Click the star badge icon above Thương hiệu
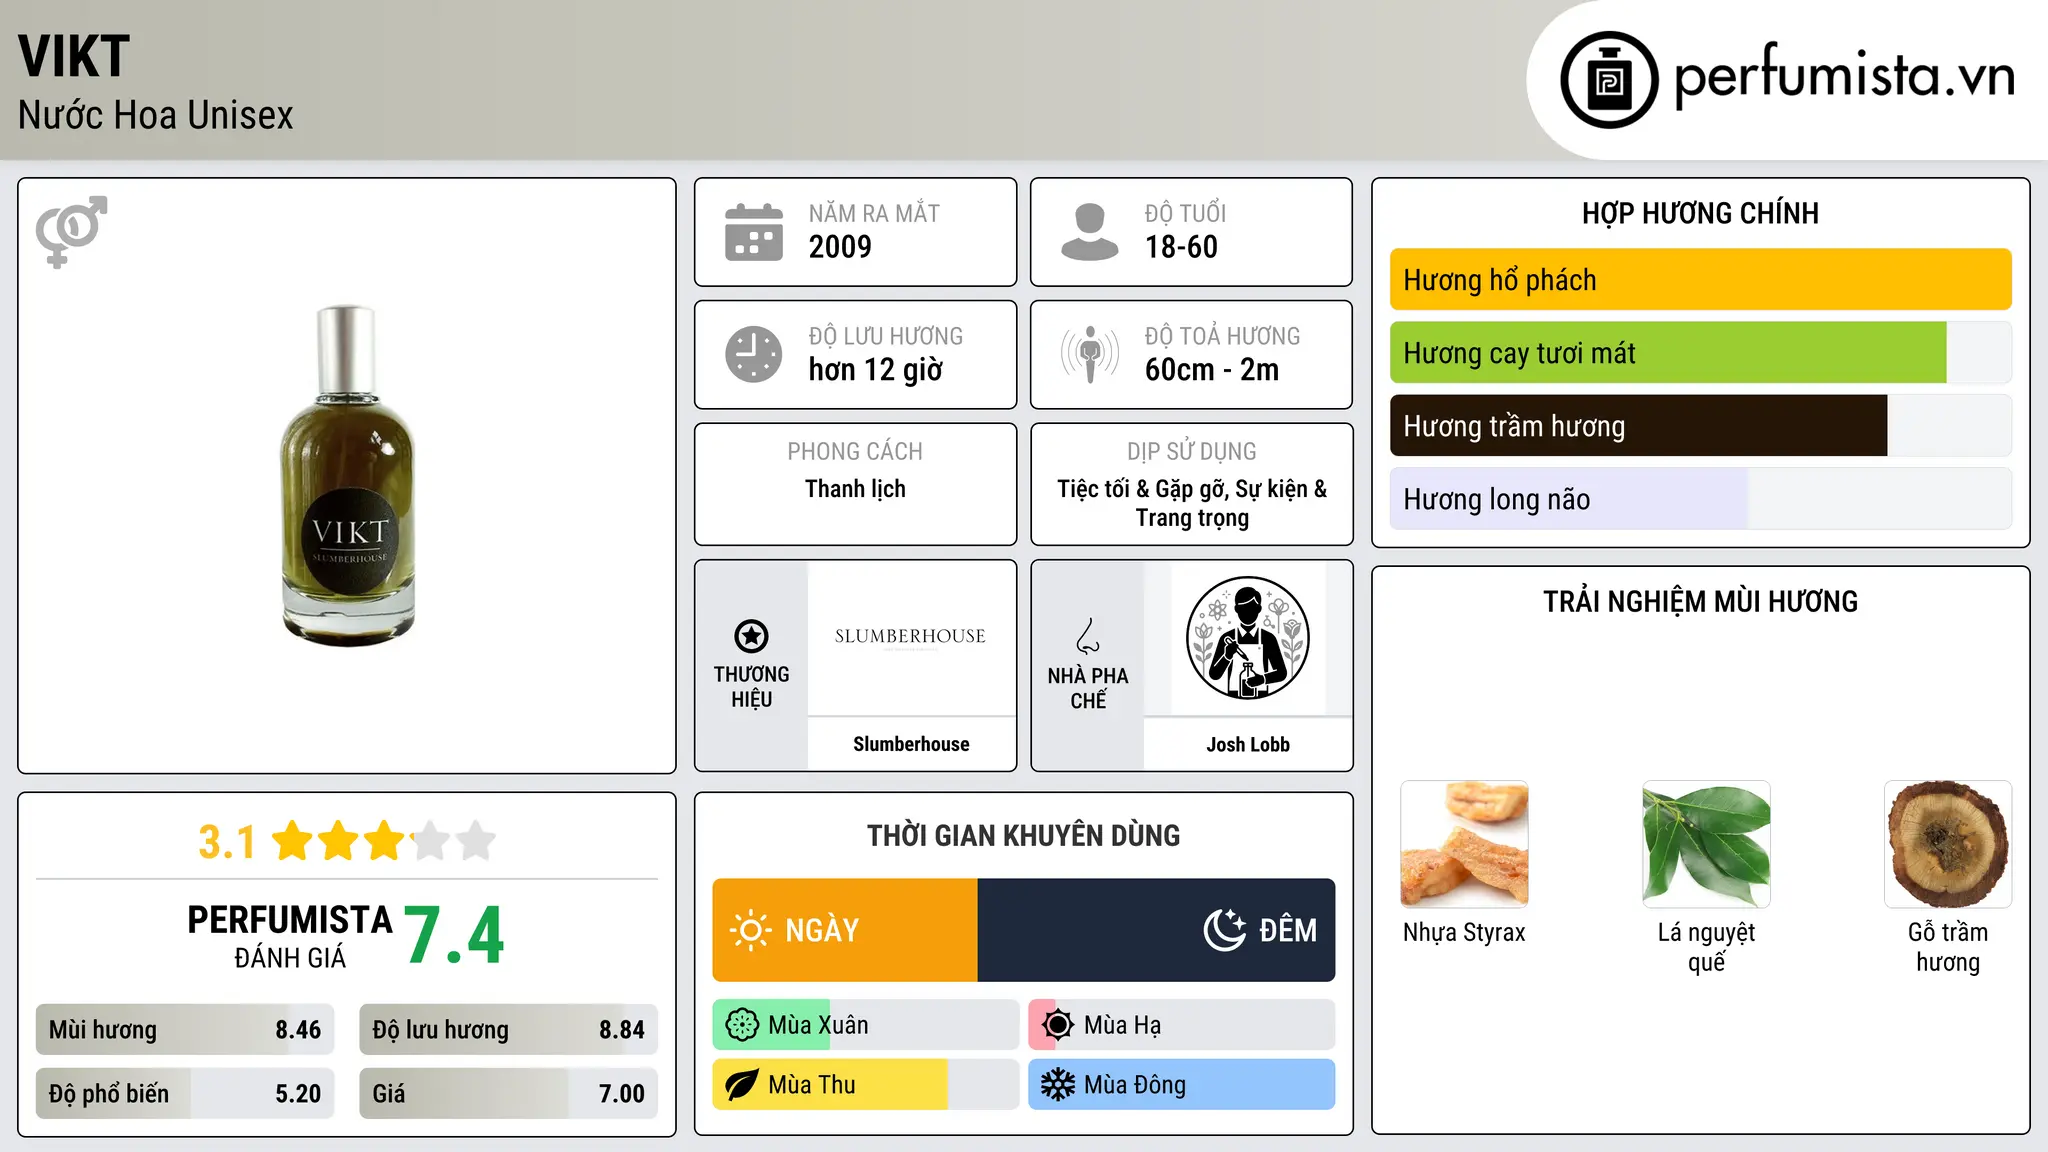Image resolution: width=2048 pixels, height=1152 pixels. point(751,636)
